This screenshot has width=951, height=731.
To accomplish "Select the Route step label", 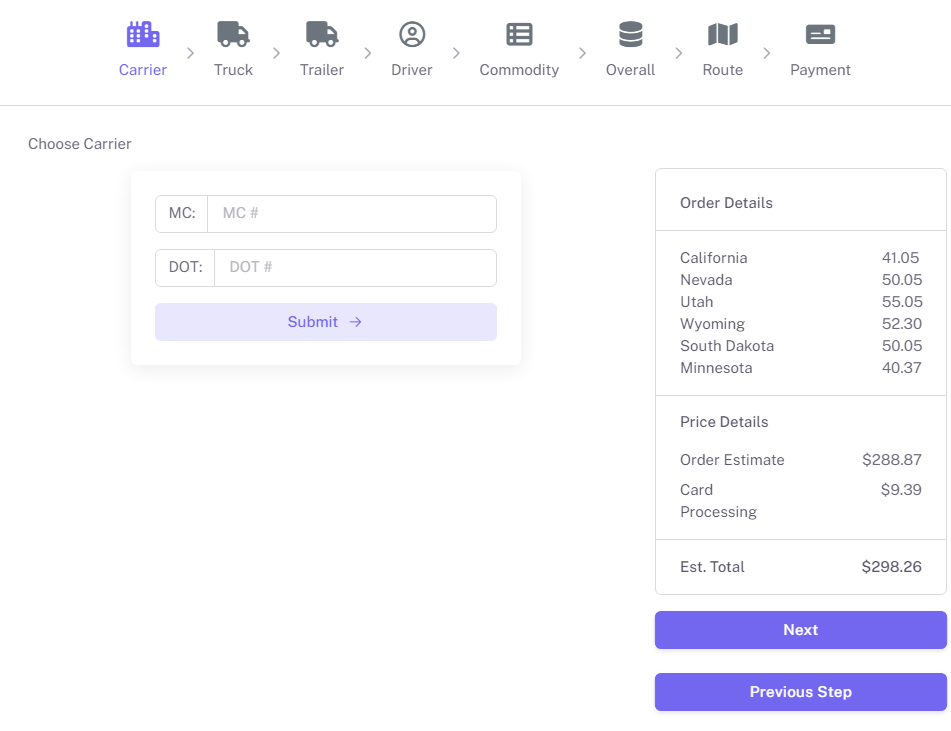I will (723, 70).
